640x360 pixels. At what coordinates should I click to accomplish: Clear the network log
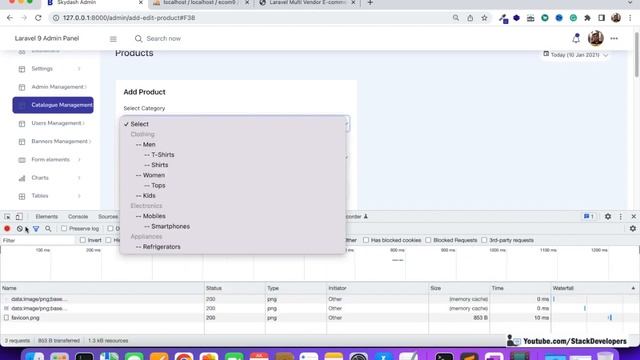pos(19,229)
